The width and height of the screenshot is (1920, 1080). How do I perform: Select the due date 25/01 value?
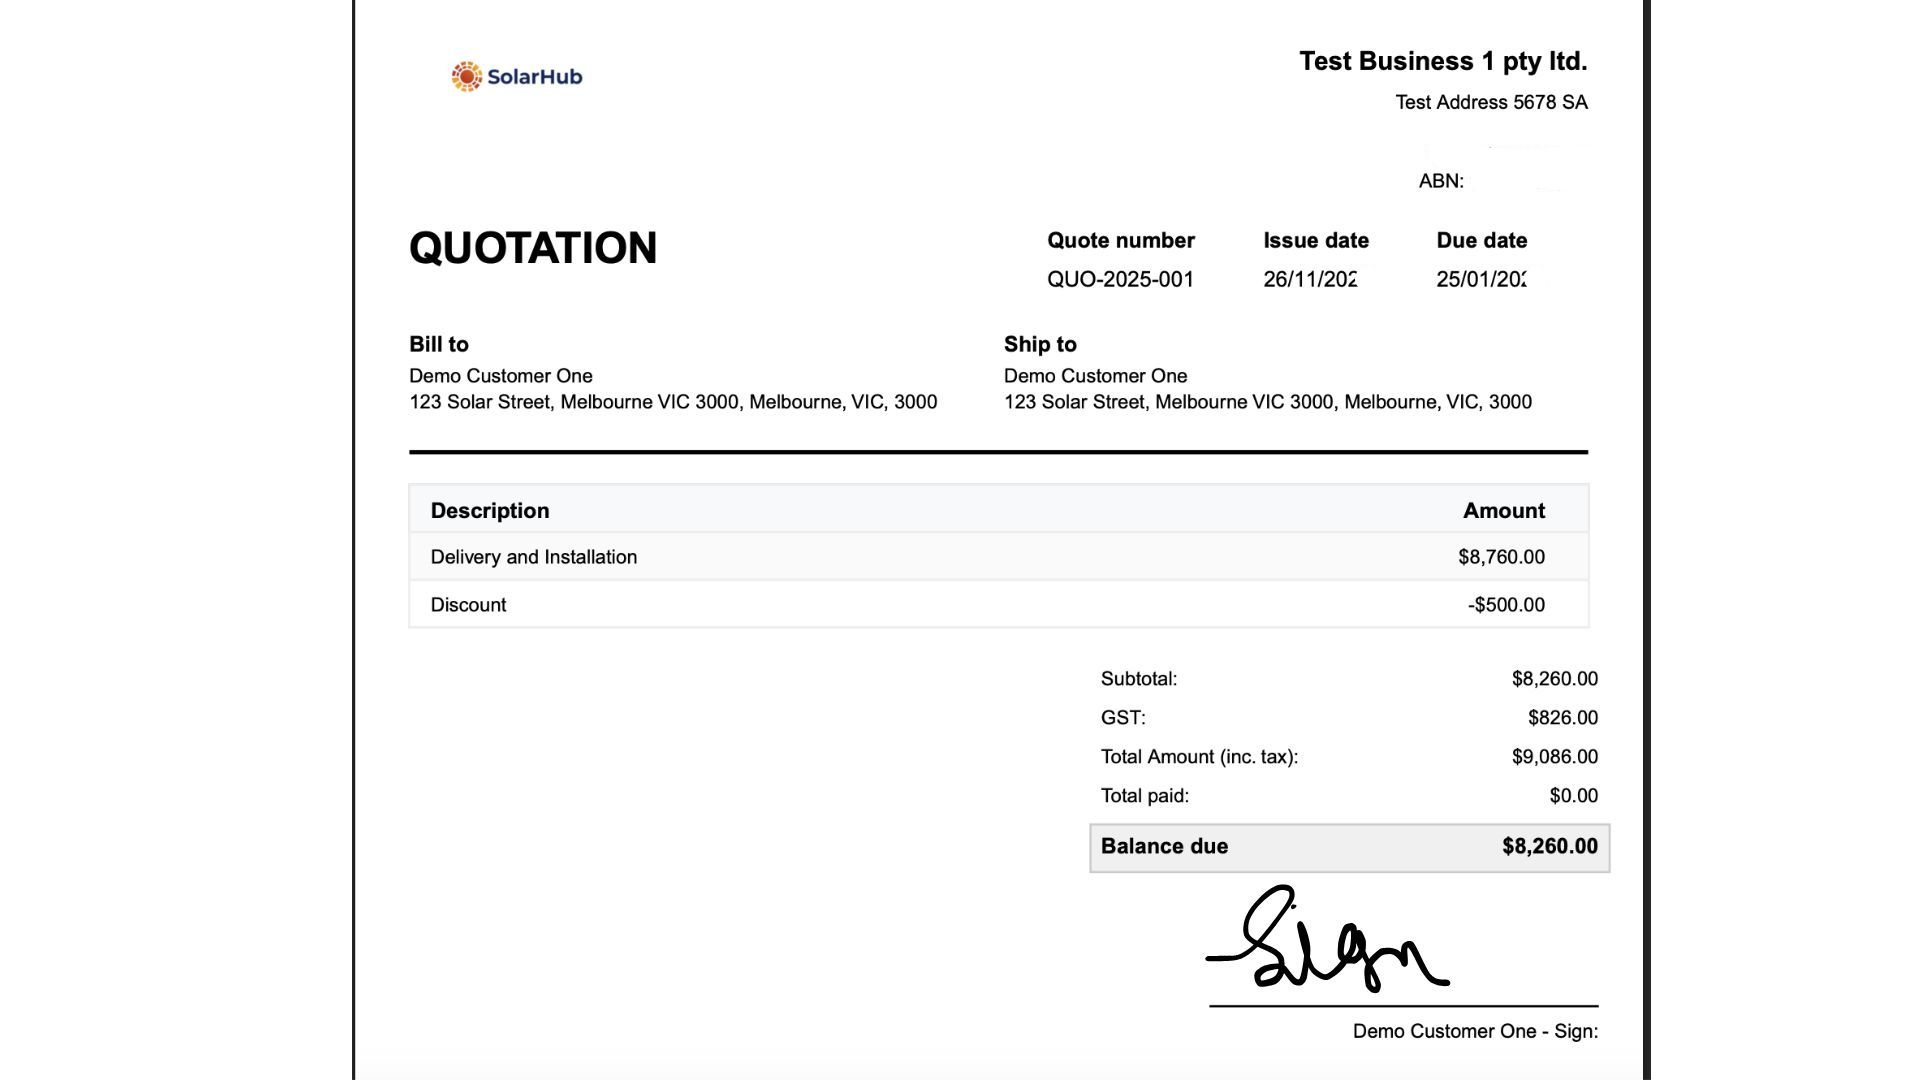[x=1482, y=280]
